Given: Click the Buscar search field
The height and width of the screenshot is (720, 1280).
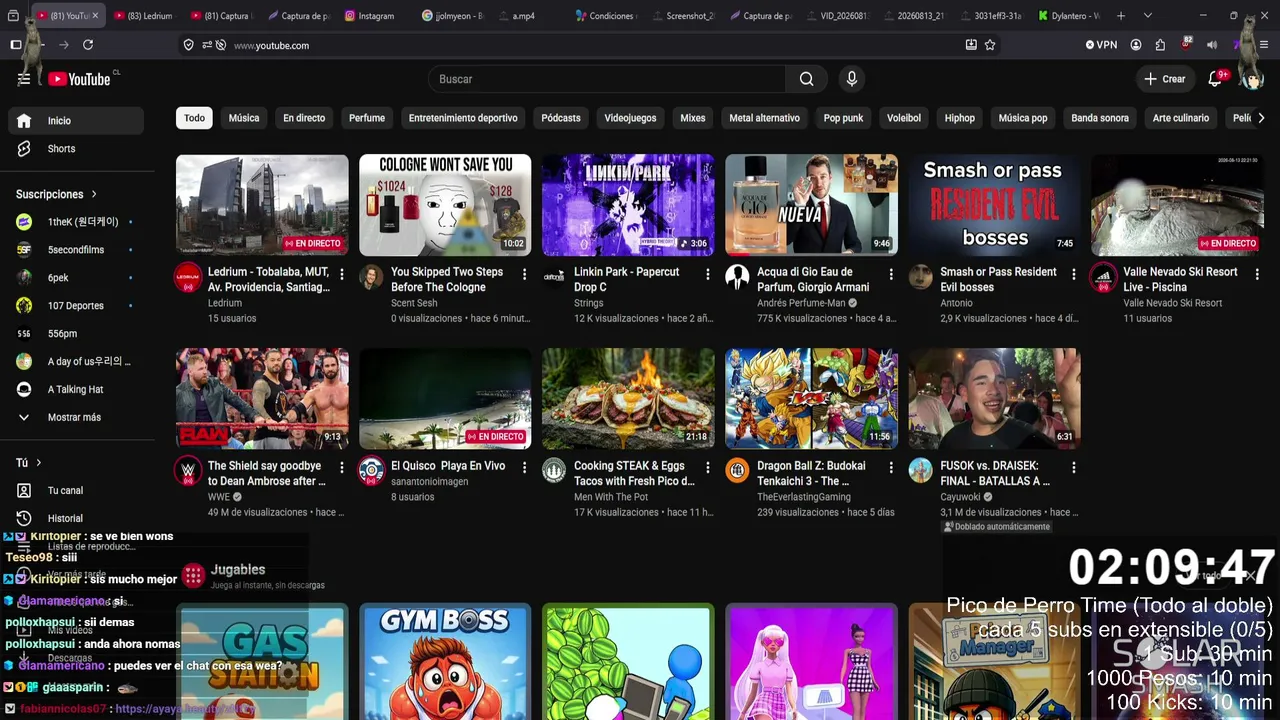Looking at the screenshot, I should point(607,79).
